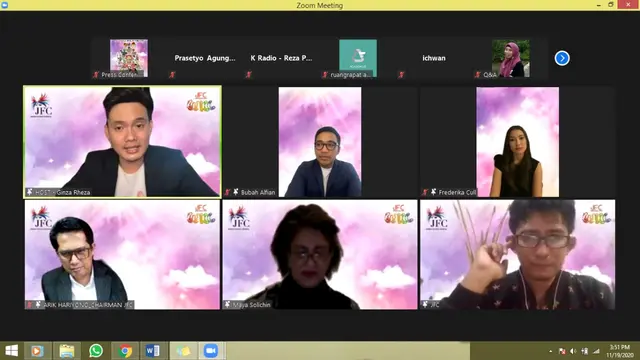Click the signal strength tray icon
This screenshot has width=640, height=360.
596,351
